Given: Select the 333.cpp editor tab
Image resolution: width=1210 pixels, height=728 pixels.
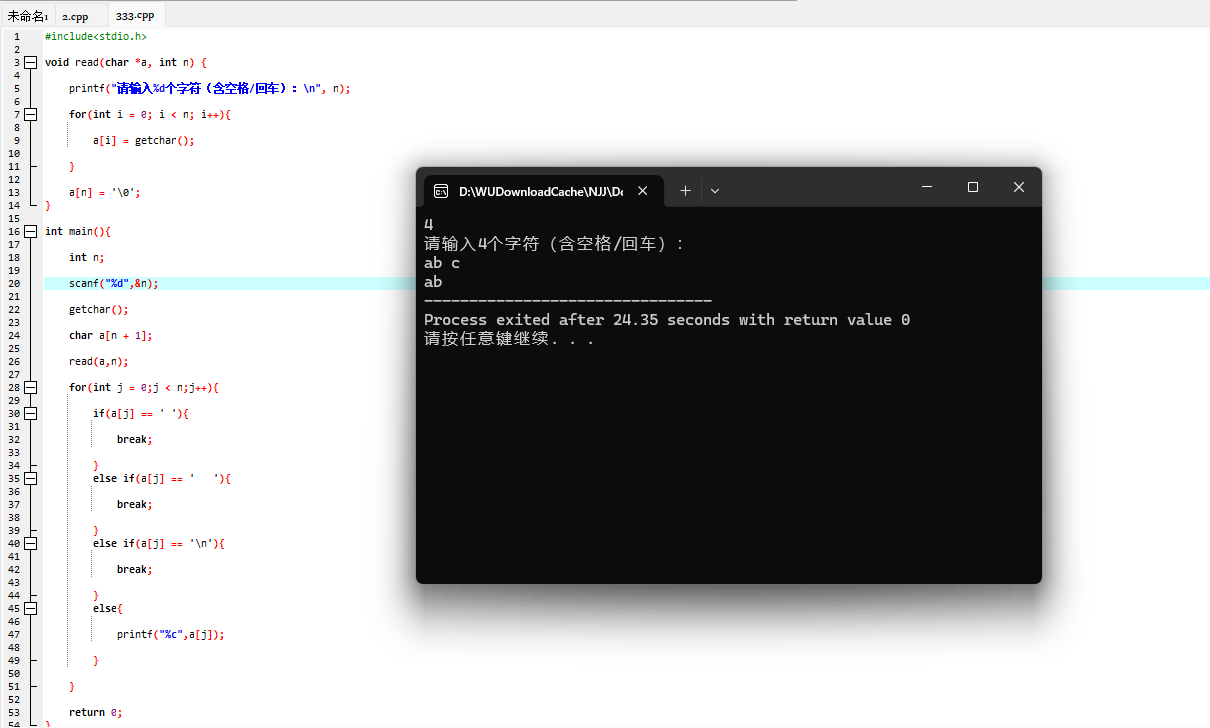Looking at the screenshot, I should pyautogui.click(x=134, y=16).
